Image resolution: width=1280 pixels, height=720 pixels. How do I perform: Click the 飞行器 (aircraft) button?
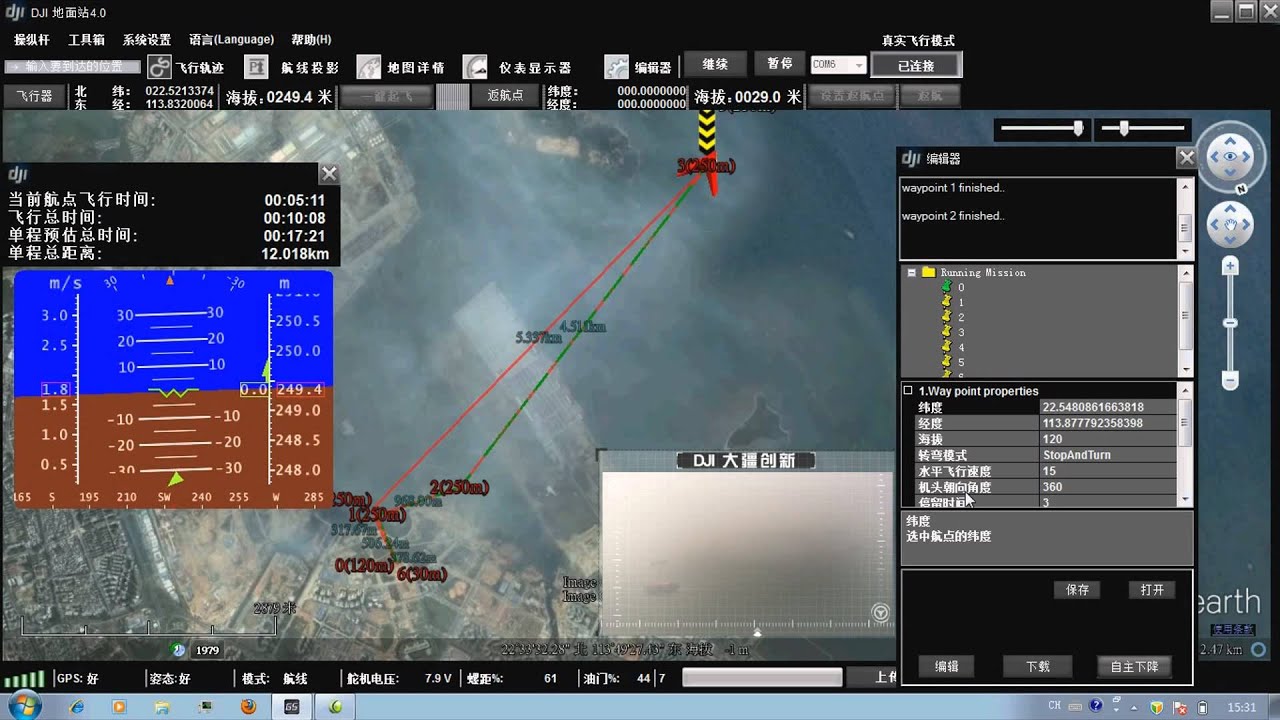click(35, 96)
